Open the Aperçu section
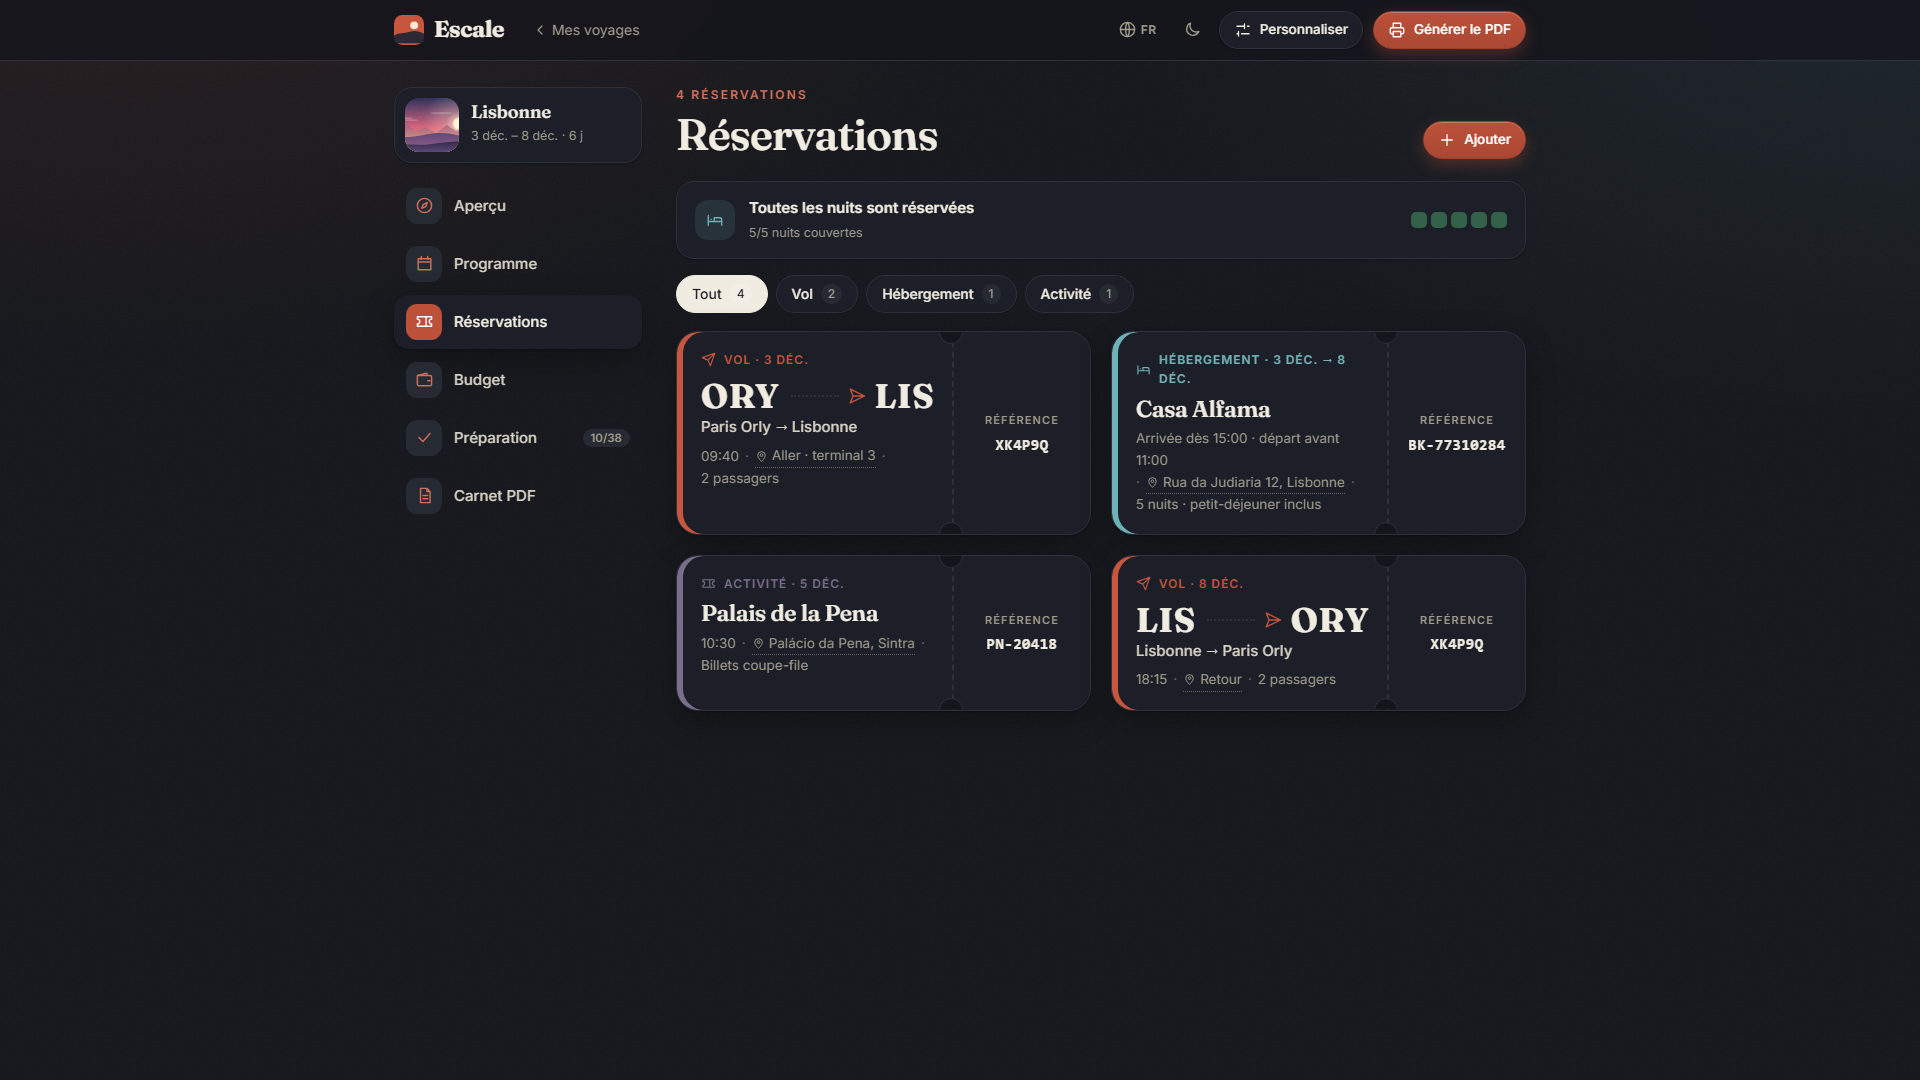This screenshot has height=1080, width=1920. (518, 205)
